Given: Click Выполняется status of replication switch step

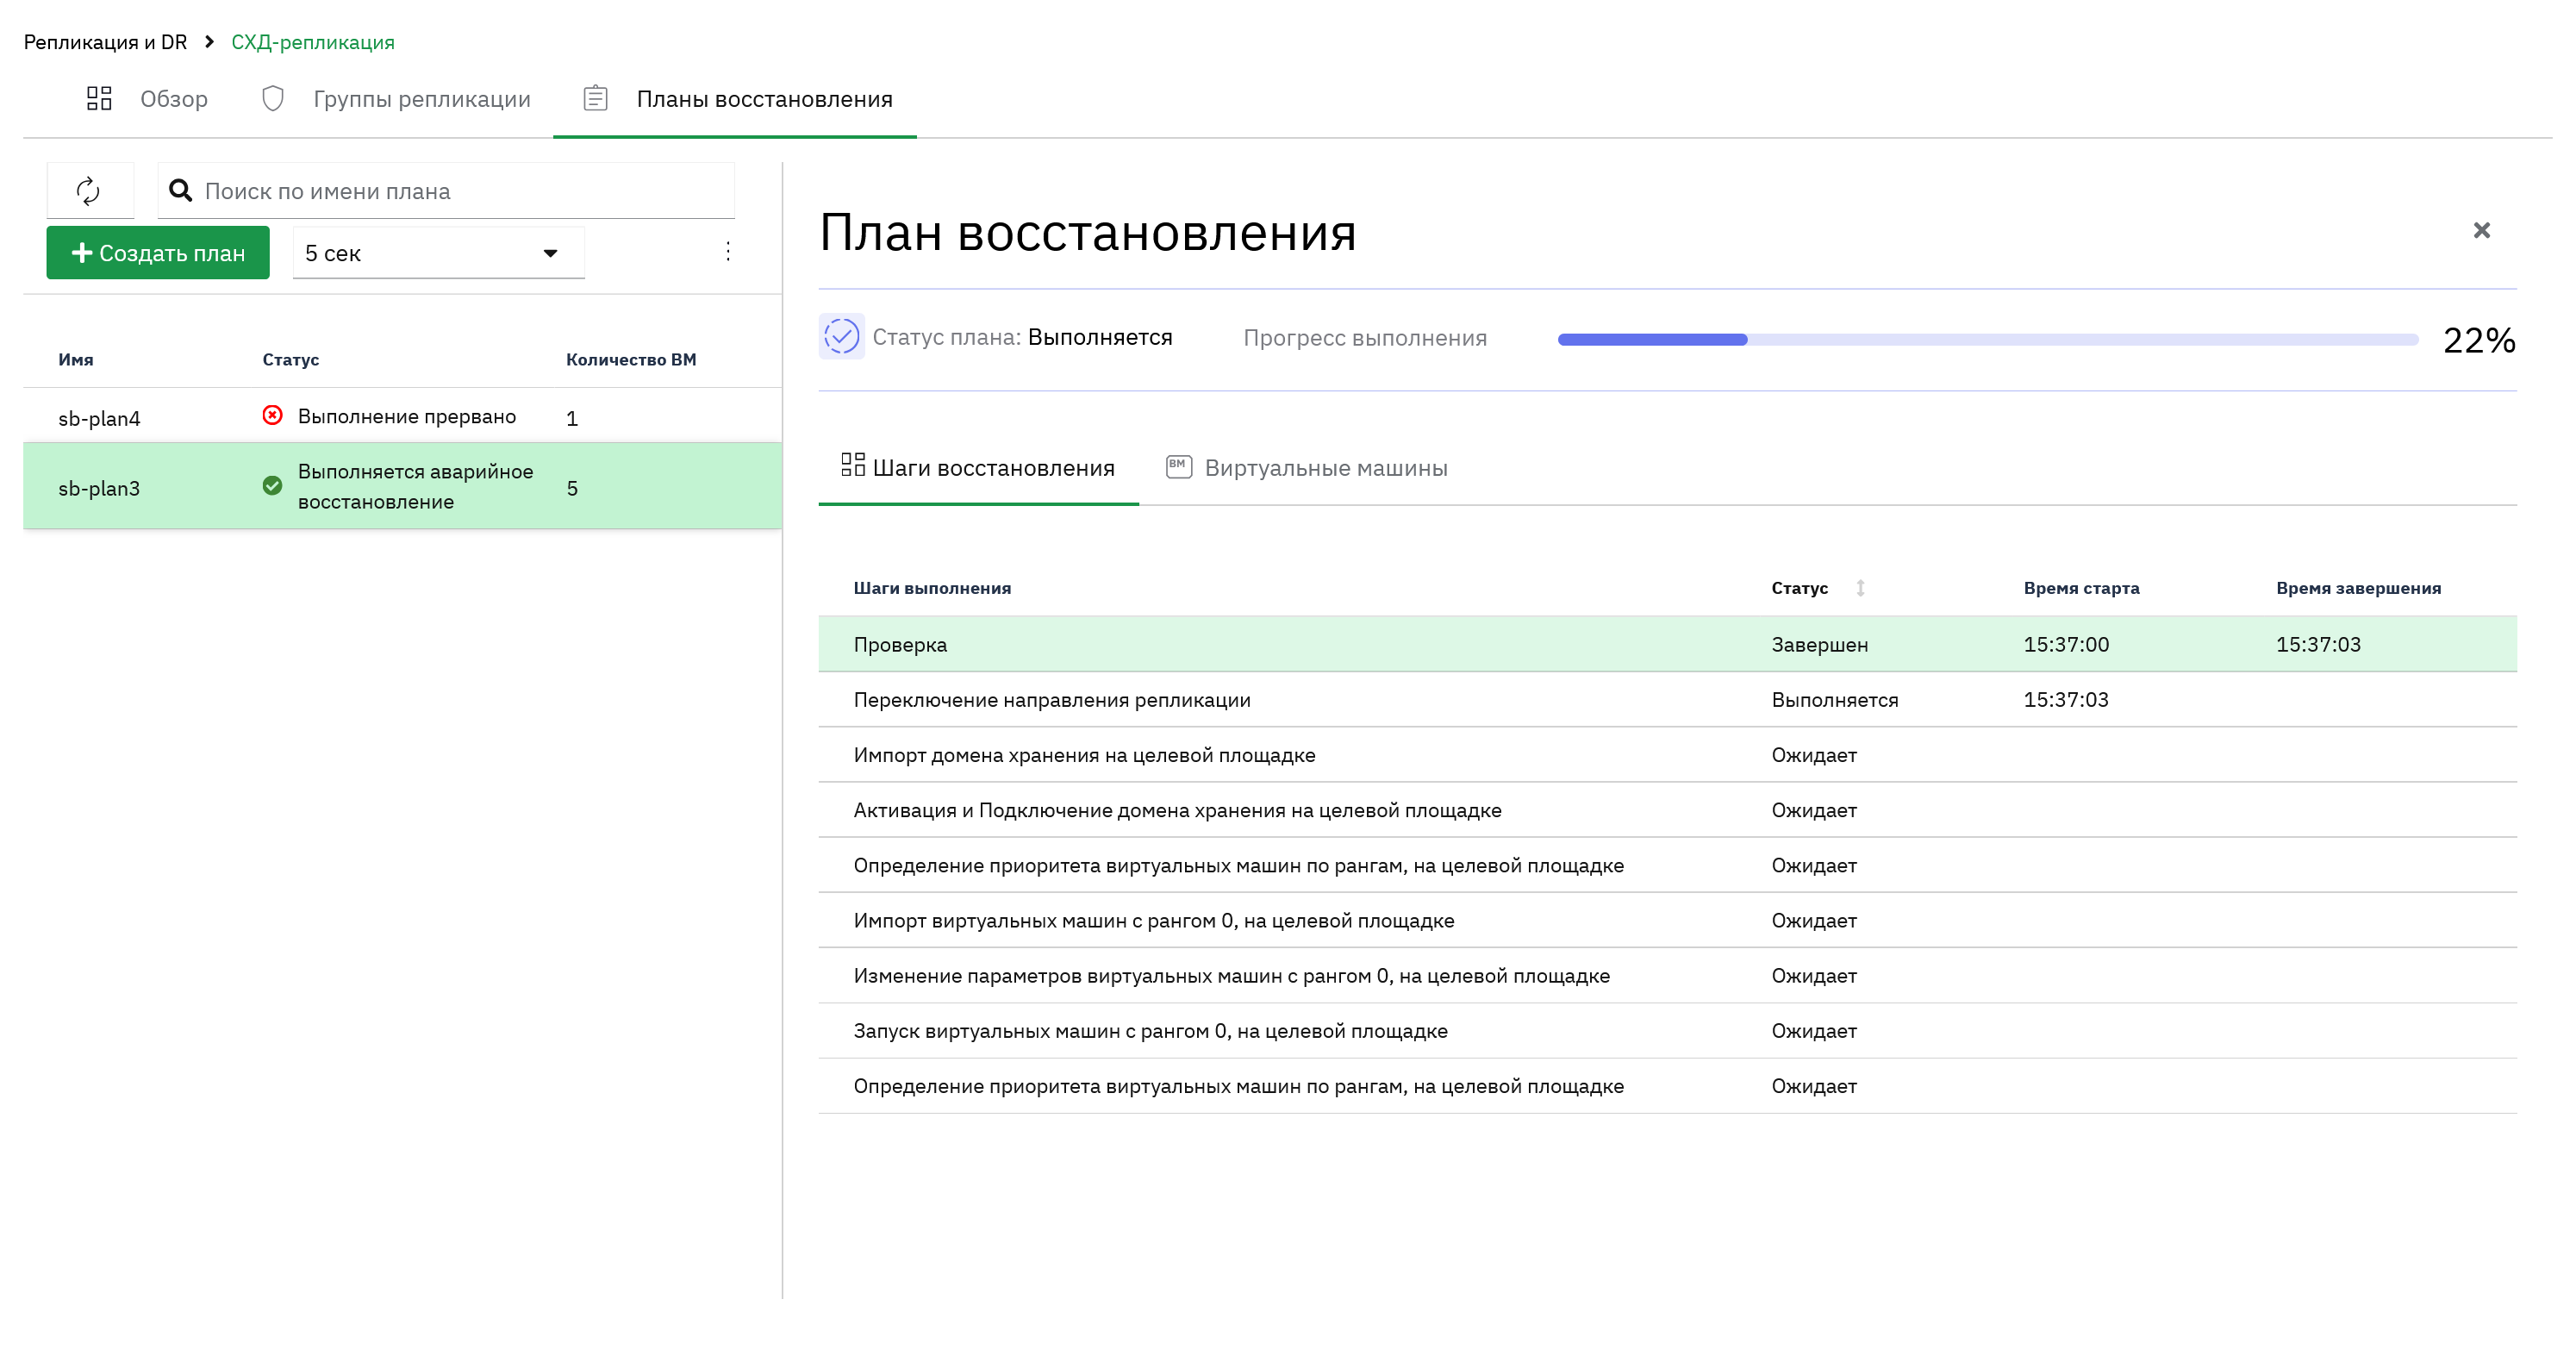Looking at the screenshot, I should coord(1835,700).
